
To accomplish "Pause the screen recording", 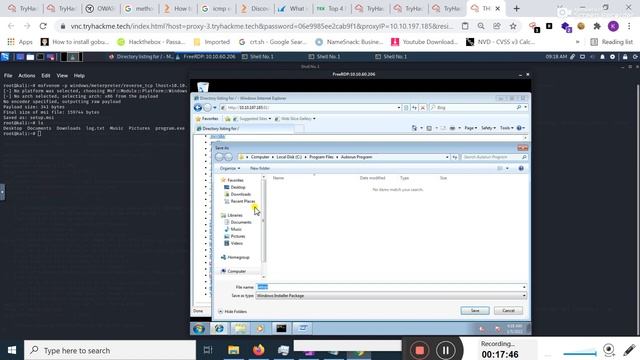I will (445, 350).
